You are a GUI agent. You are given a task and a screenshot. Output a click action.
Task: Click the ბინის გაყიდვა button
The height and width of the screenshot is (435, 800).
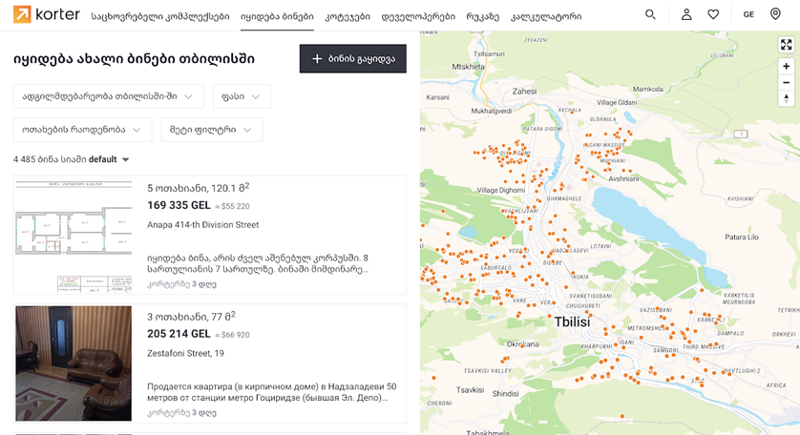click(353, 59)
